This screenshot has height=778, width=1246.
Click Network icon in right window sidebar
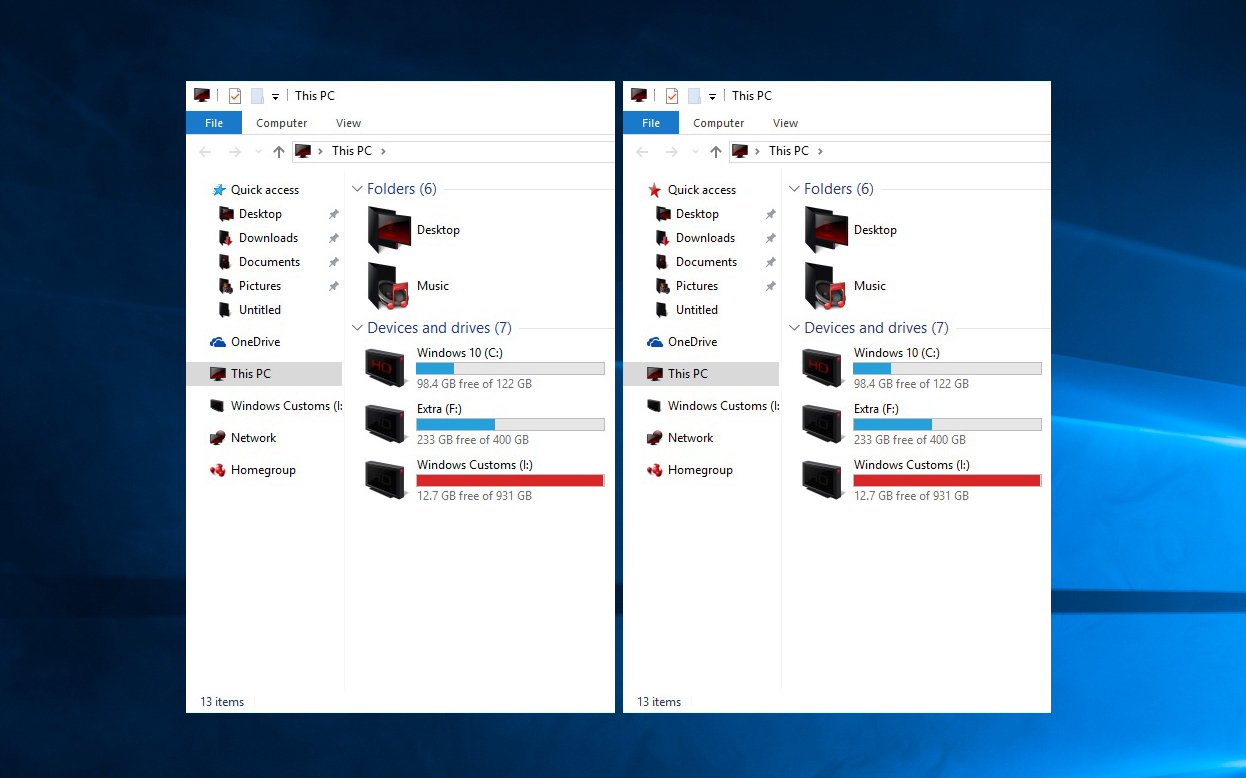655,438
